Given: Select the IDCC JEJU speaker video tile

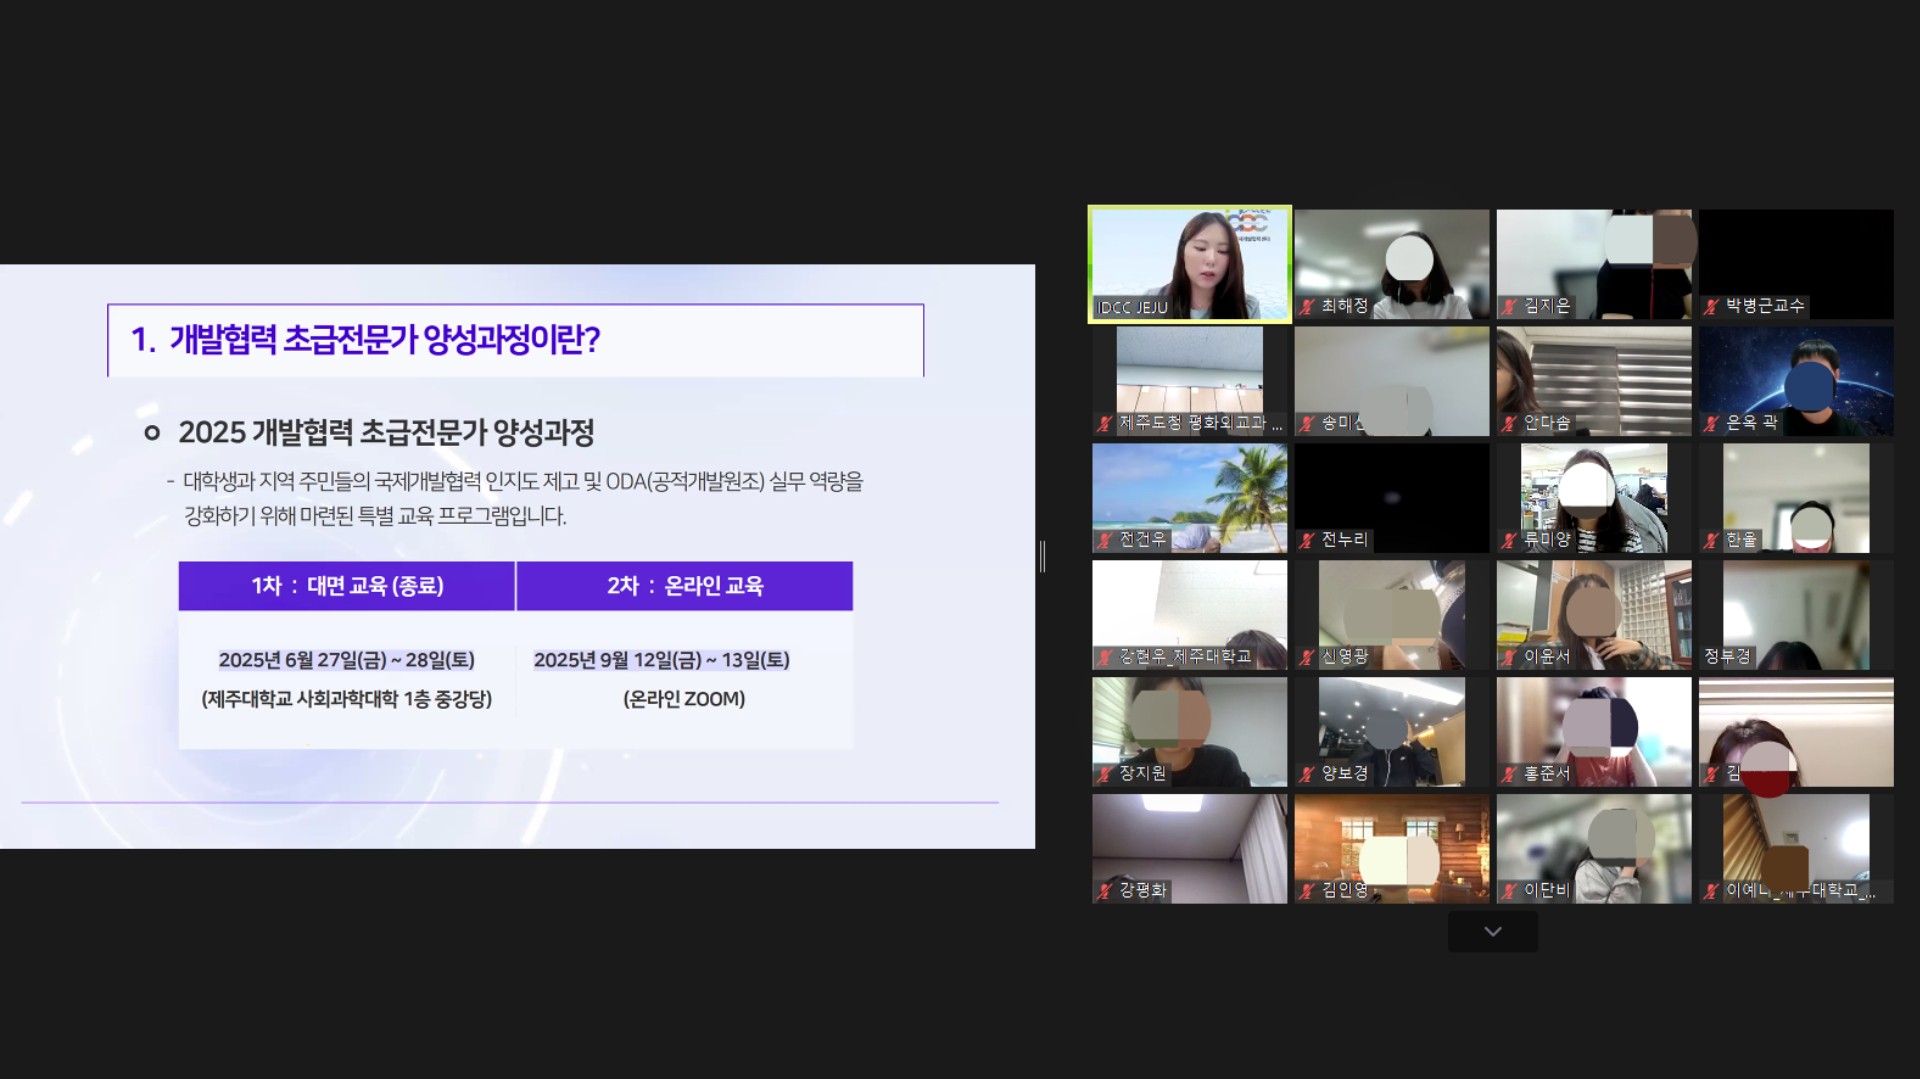Looking at the screenshot, I should (1189, 264).
